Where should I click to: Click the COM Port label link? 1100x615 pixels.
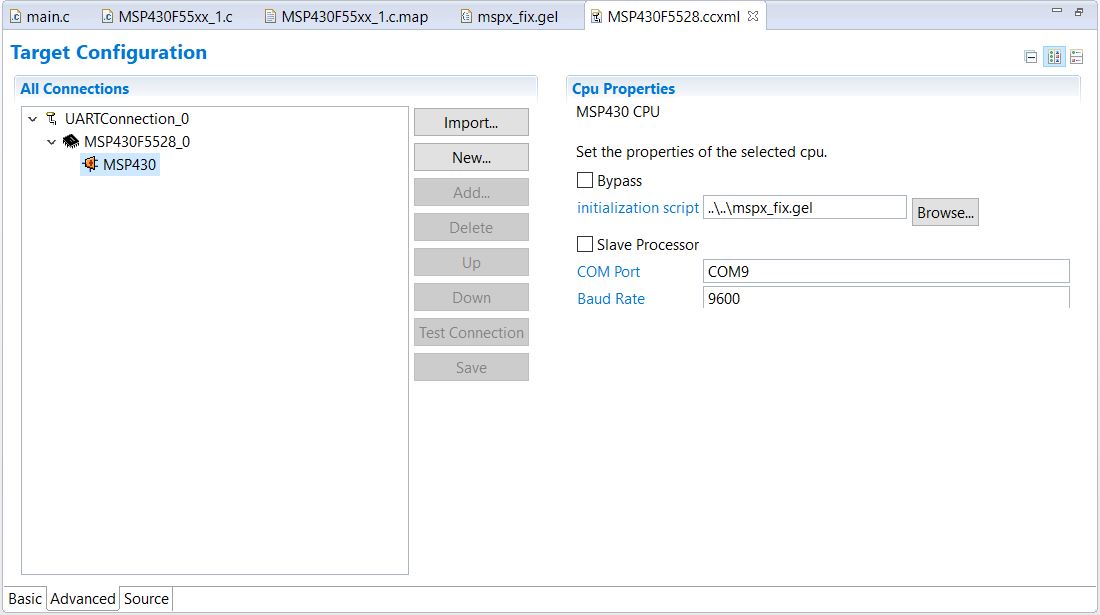(x=608, y=272)
